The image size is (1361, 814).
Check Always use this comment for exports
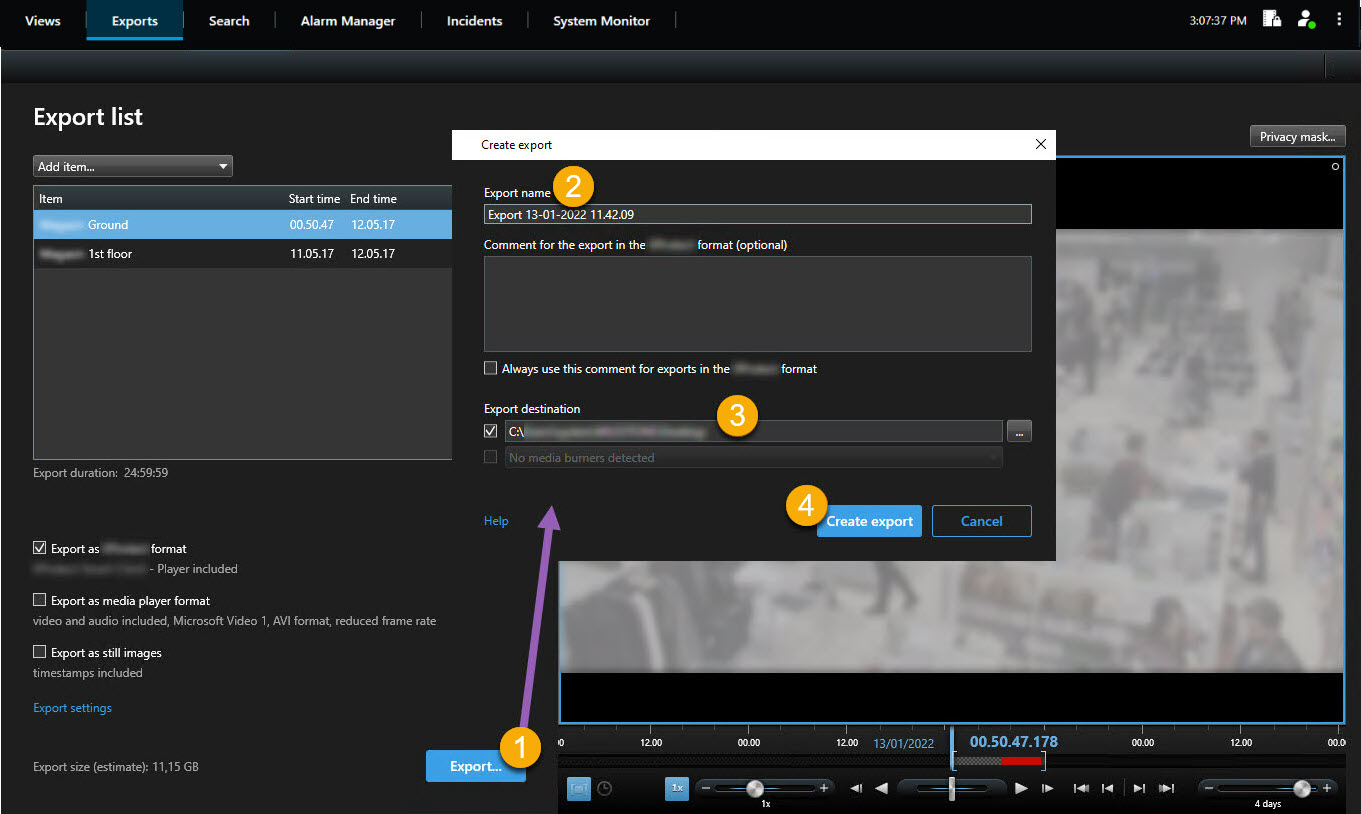(x=490, y=368)
